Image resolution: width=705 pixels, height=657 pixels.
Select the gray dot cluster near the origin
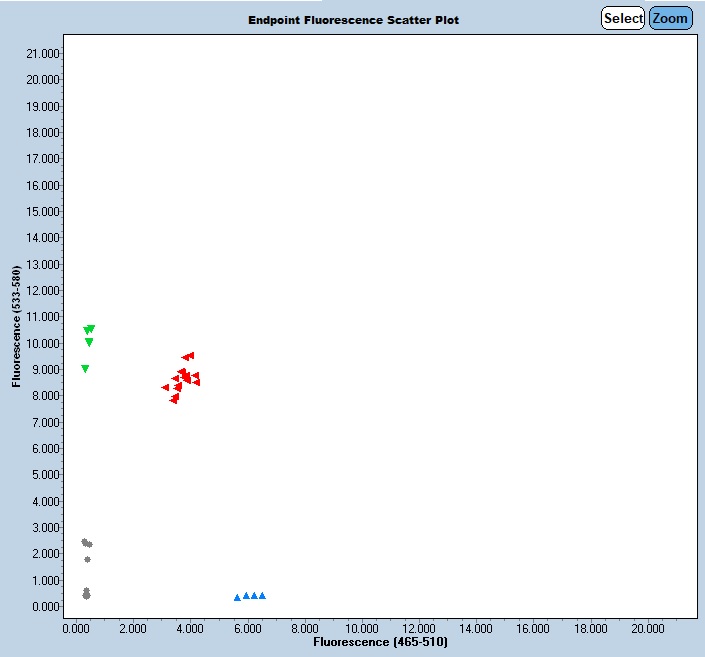coord(86,594)
